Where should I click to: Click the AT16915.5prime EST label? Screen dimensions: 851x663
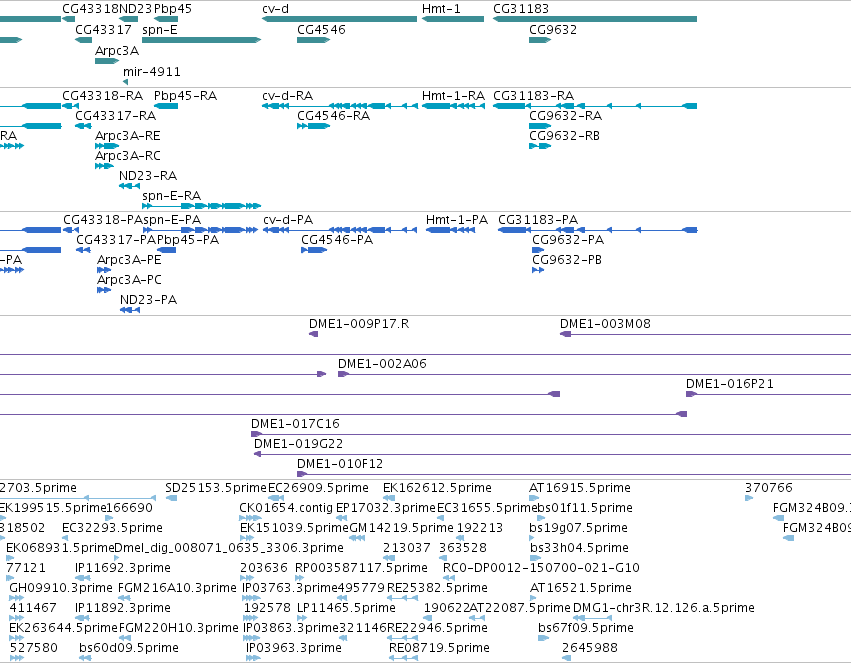tap(580, 488)
